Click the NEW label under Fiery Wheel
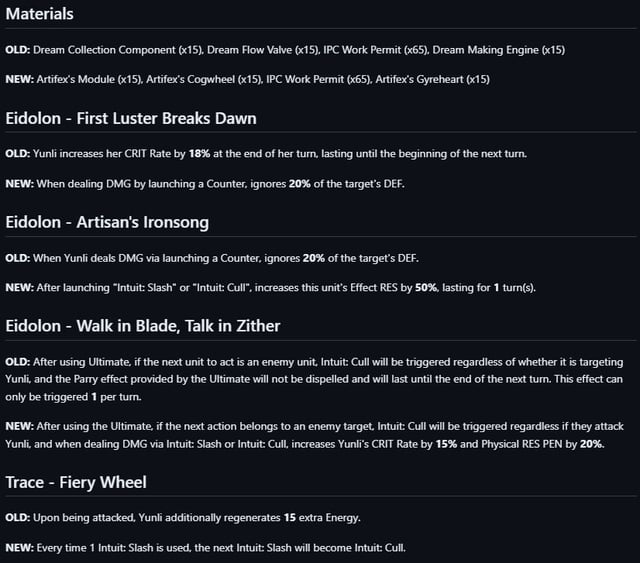Screen dimensions: 640x563 (x=20, y=548)
